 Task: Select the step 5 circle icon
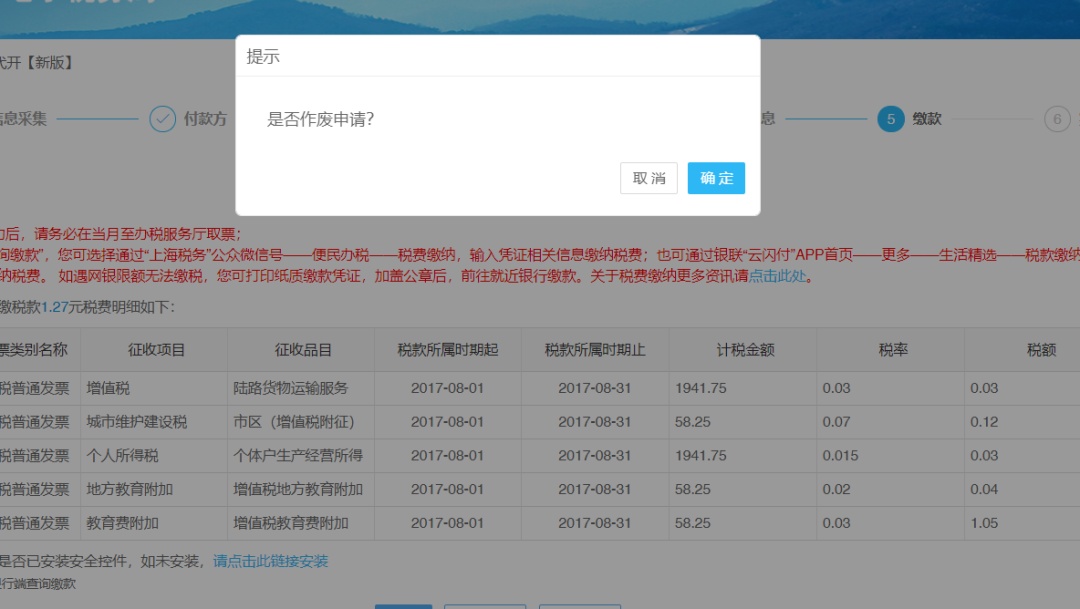pos(890,119)
